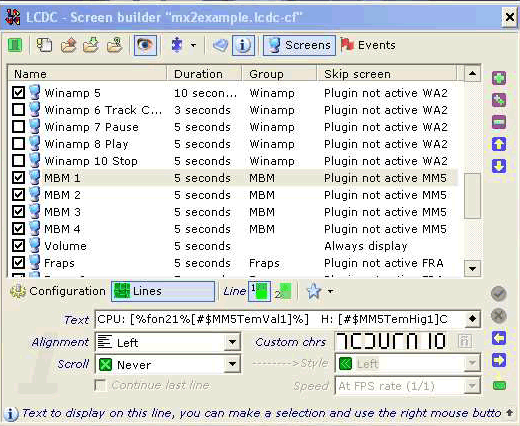Check the Winamp 8 Play checkbox
The image size is (520, 426).
pyautogui.click(x=18, y=144)
